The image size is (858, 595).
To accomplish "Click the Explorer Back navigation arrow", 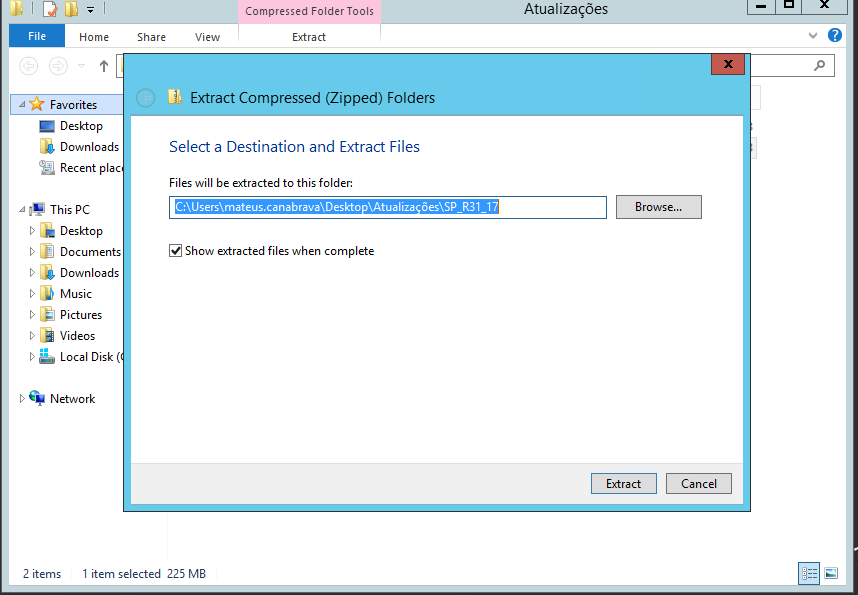I will (x=28, y=66).
